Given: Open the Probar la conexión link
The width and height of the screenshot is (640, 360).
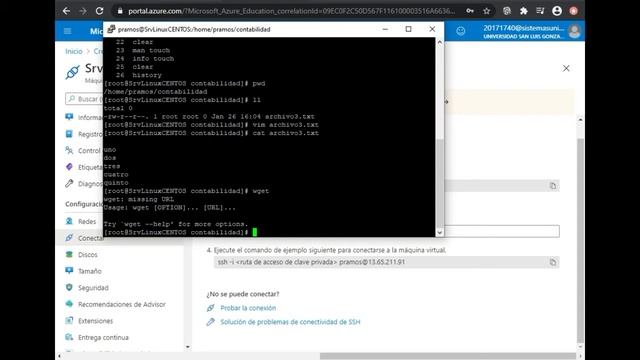Looking at the screenshot, I should 248,308.
